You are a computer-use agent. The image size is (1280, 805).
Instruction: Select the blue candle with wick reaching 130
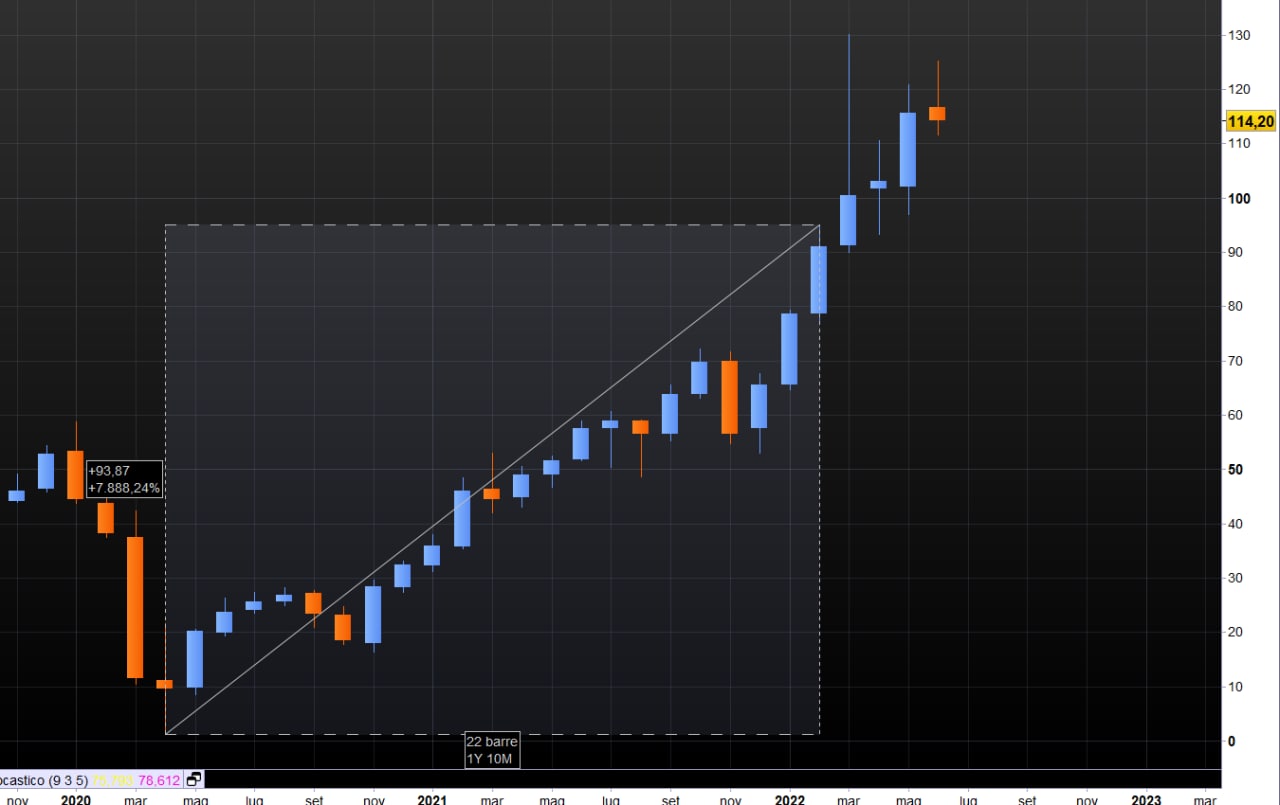[x=848, y=220]
